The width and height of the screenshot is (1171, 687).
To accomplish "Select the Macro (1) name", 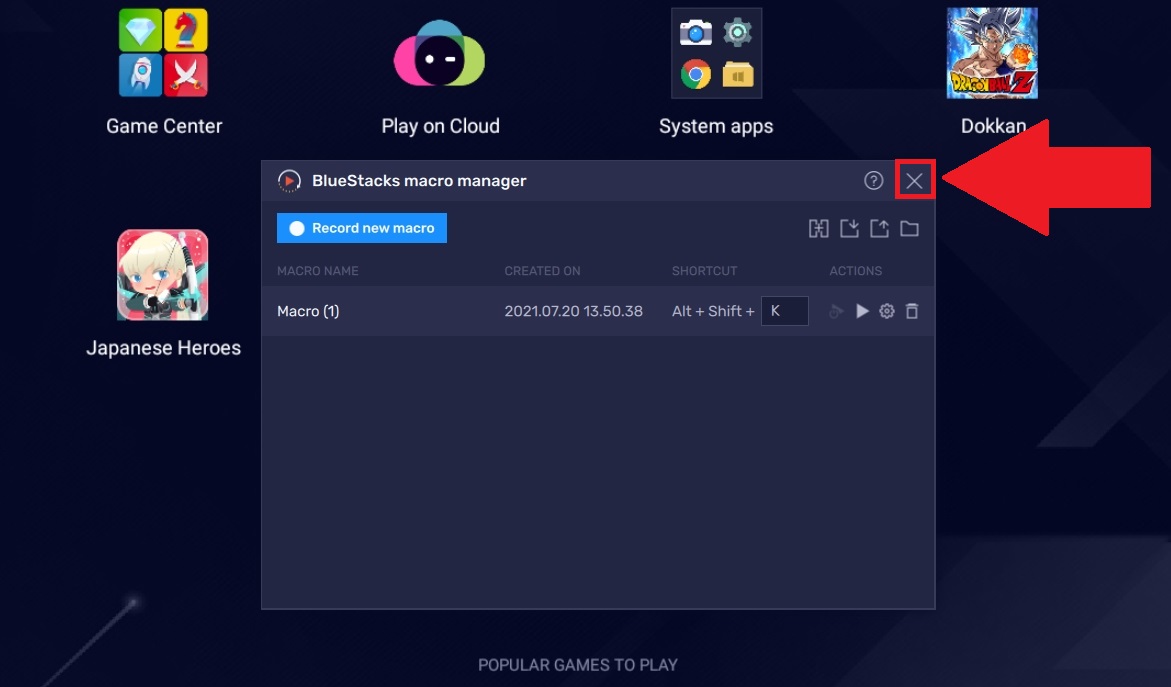I will pos(308,311).
